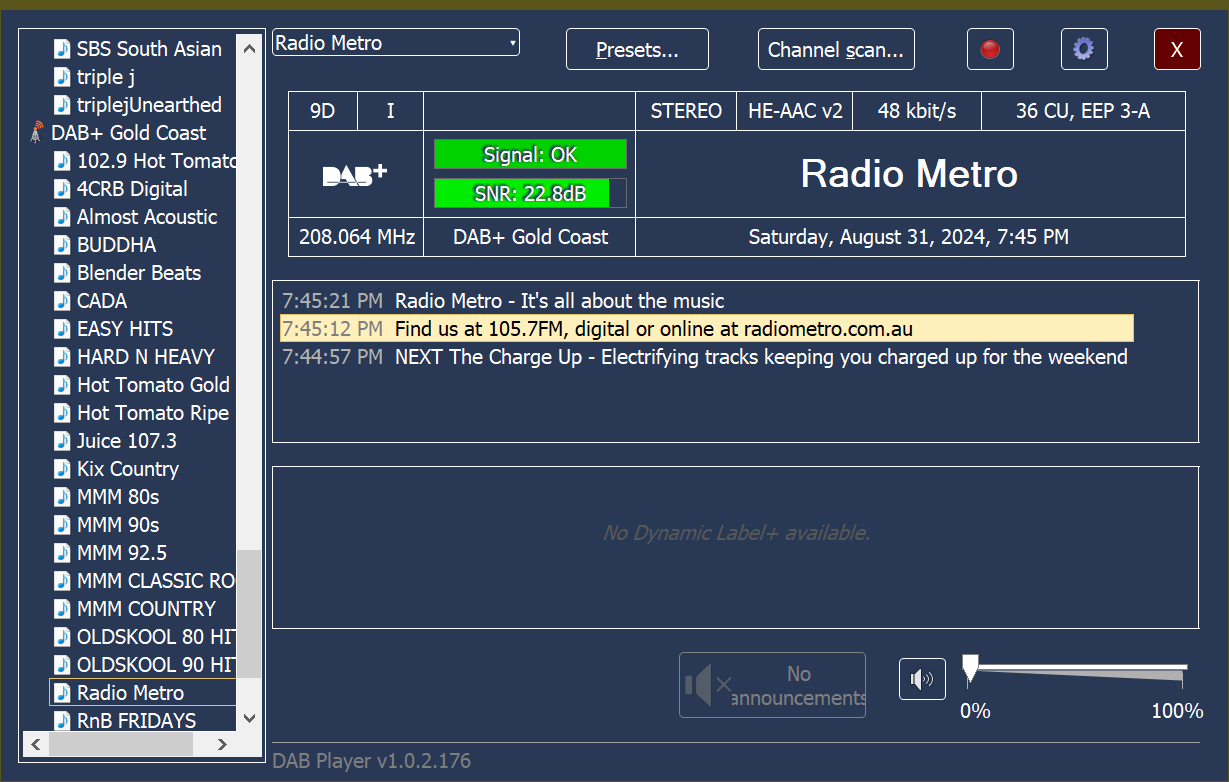Click the music note icon beside triple j

click(63, 77)
